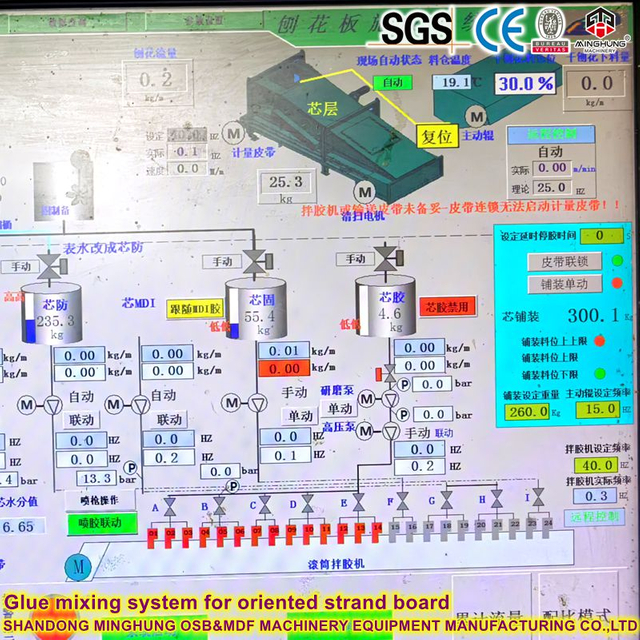Toggle the green 喷胶联动 linkage button
640x640 pixels.
tap(100, 523)
